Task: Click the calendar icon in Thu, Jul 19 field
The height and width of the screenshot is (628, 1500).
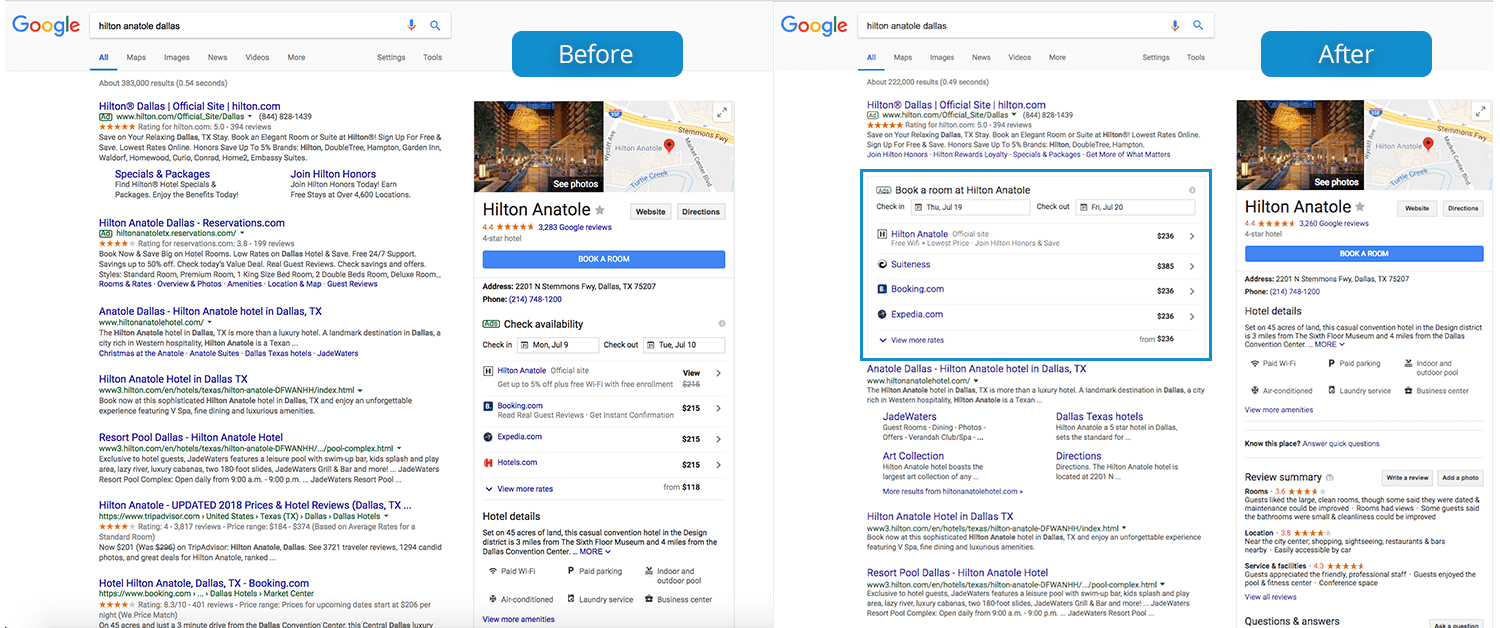Action: (918, 207)
